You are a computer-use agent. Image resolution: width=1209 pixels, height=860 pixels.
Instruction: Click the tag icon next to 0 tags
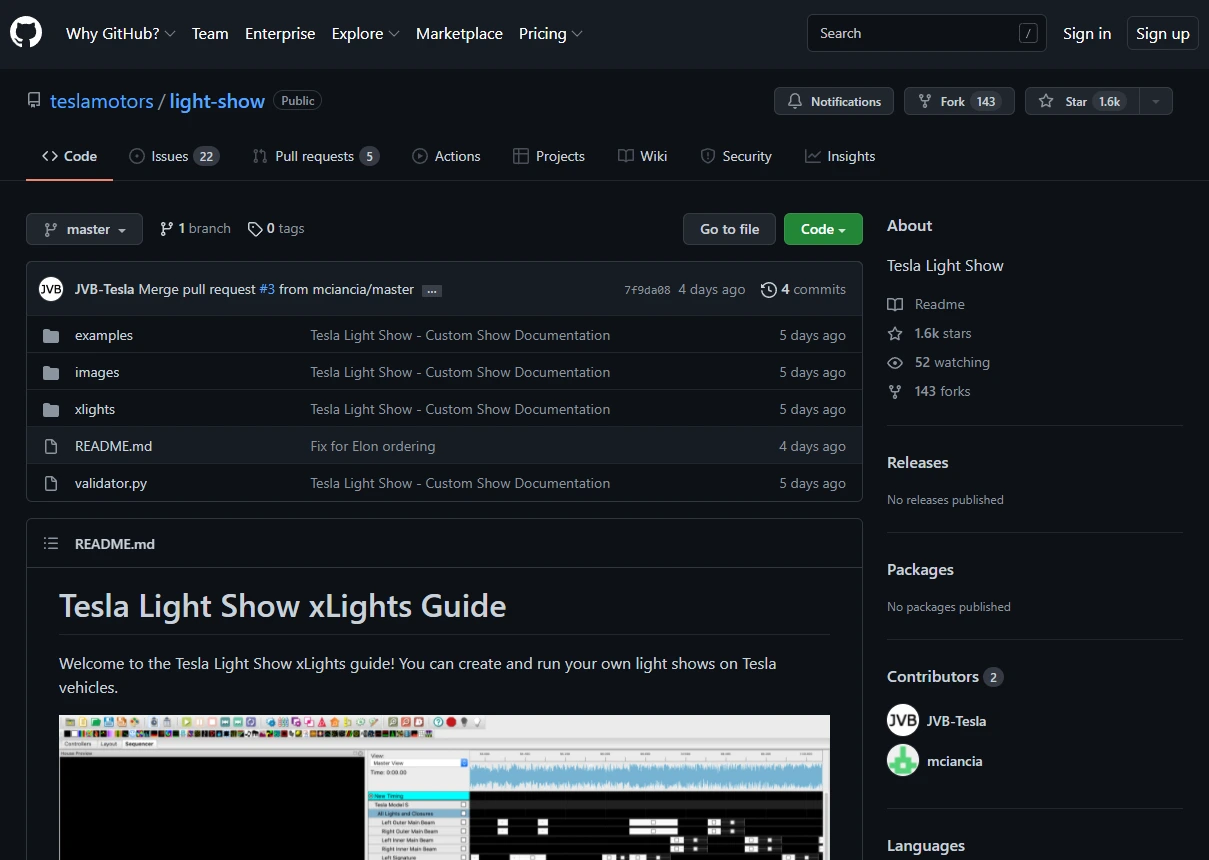pyautogui.click(x=255, y=229)
